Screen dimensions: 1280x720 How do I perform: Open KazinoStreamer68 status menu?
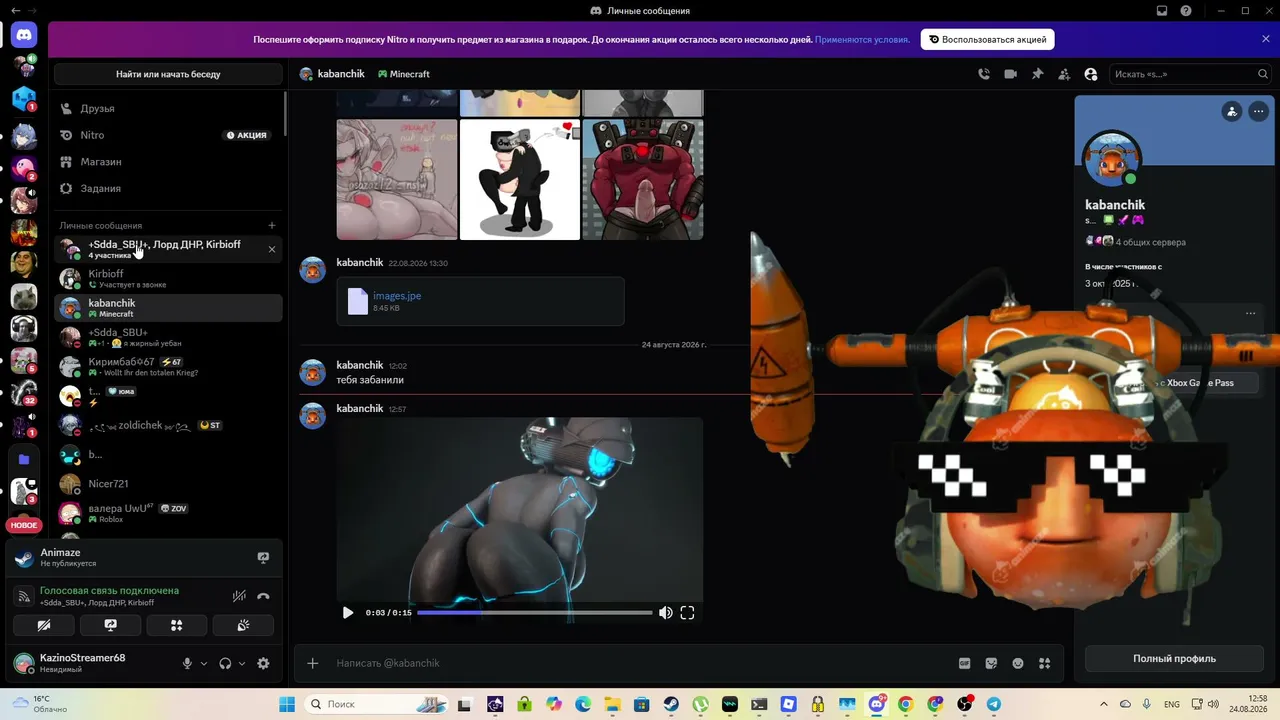(x=70, y=663)
